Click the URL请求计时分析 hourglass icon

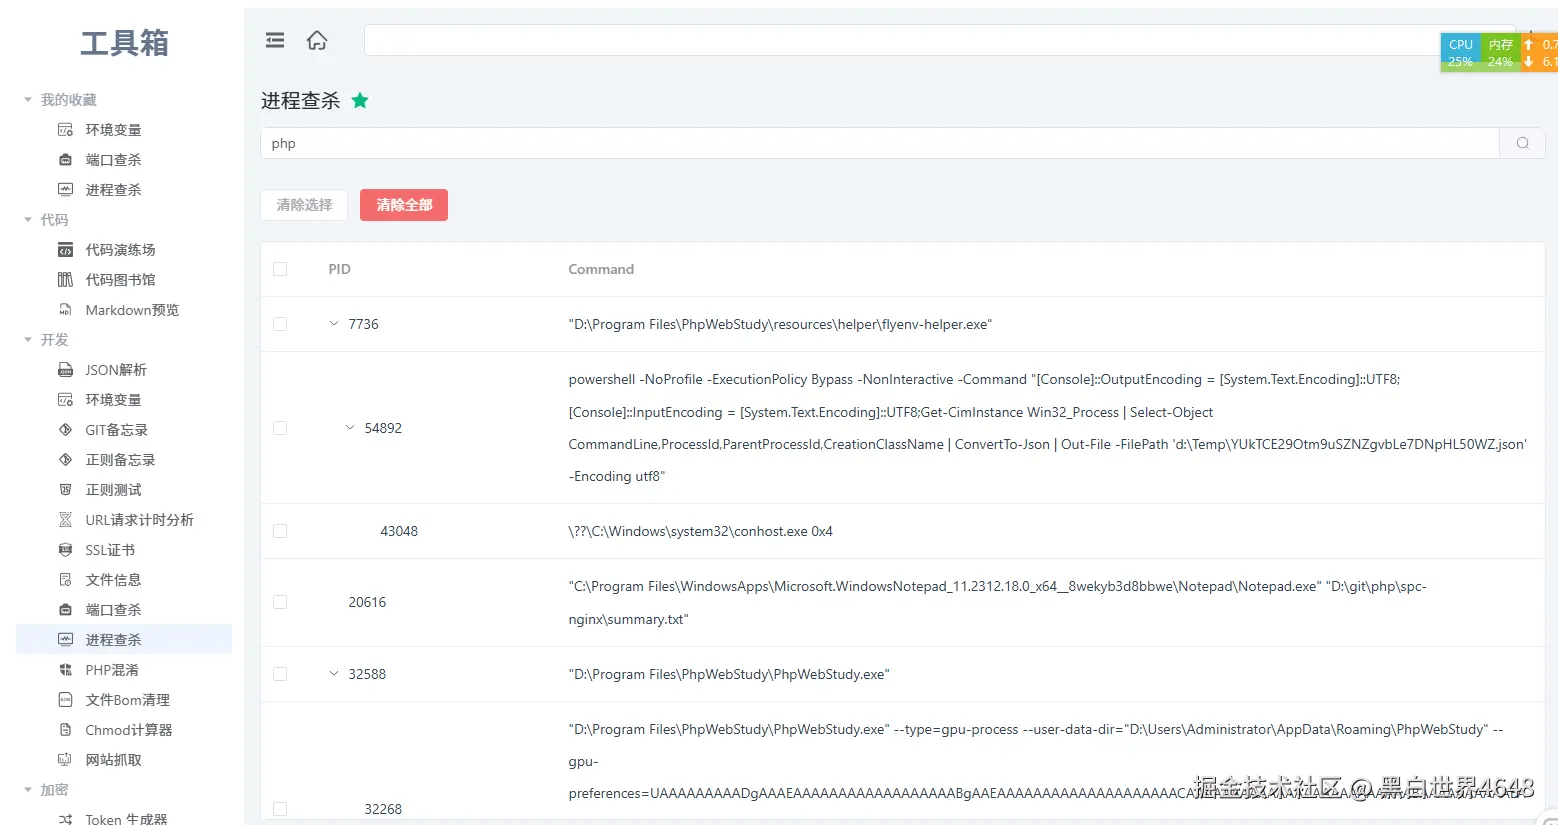coord(65,520)
